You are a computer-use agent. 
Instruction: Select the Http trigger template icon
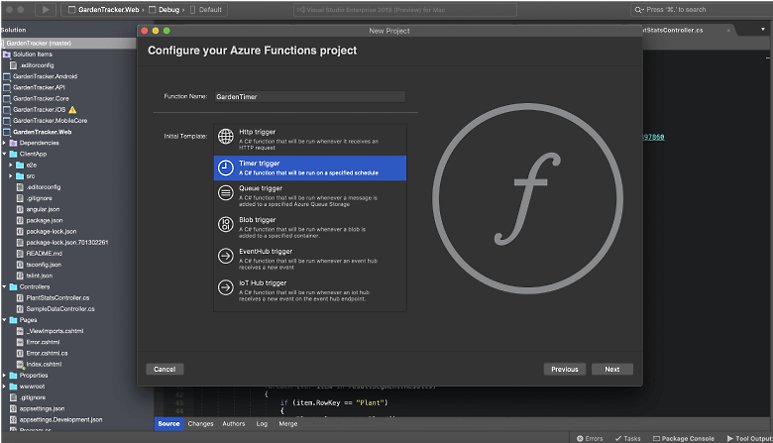(x=226, y=137)
